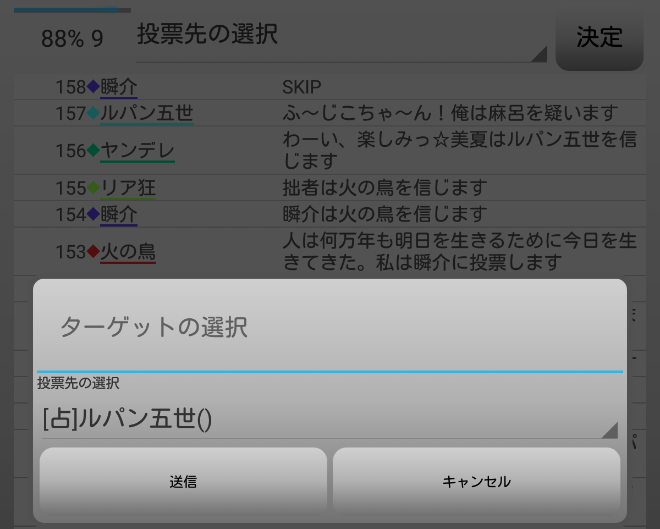The width and height of the screenshot is (660, 529).
Task: Open the 投票先の選択 dropdown at the top
Action: 340,35
